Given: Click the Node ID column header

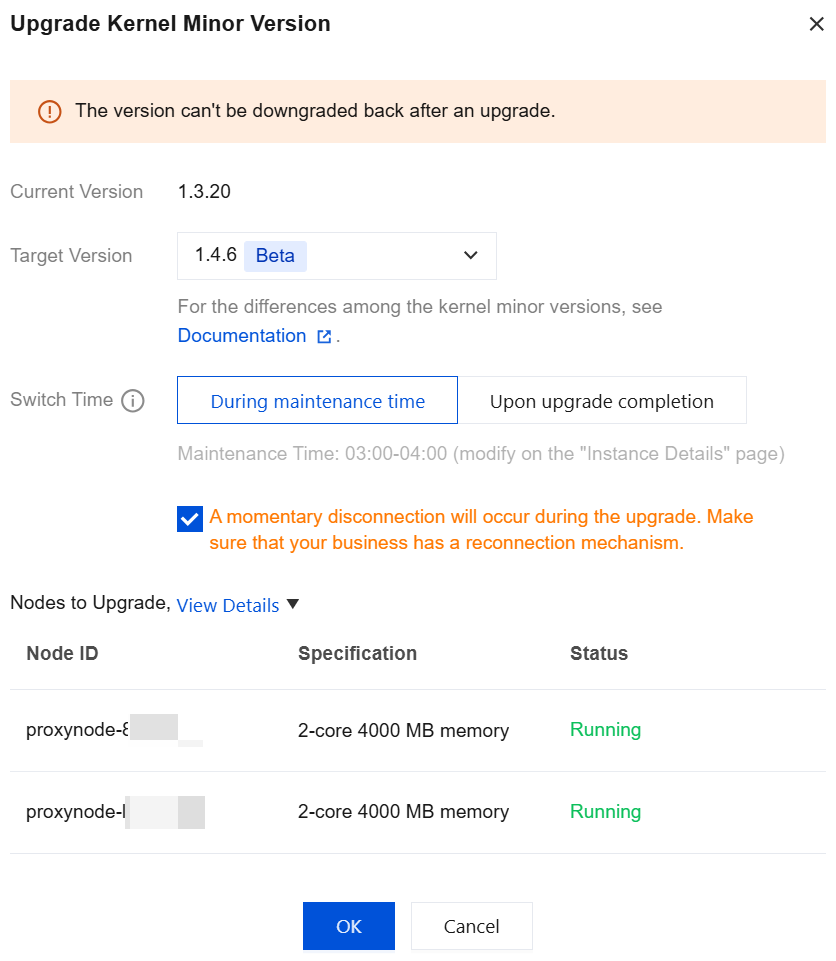Looking at the screenshot, I should pos(63,653).
